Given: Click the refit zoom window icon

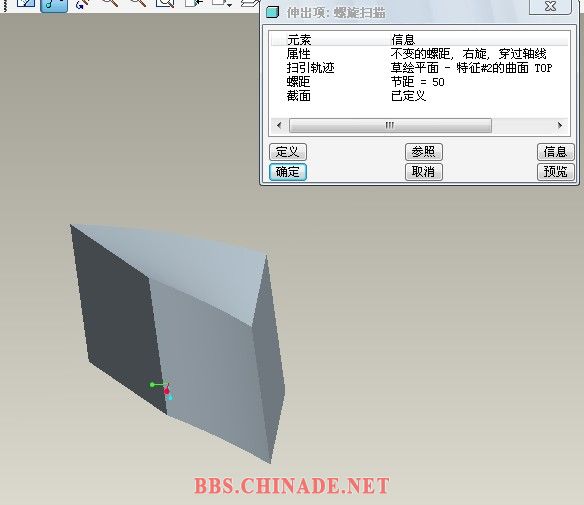Looking at the screenshot, I should click(165, 3).
